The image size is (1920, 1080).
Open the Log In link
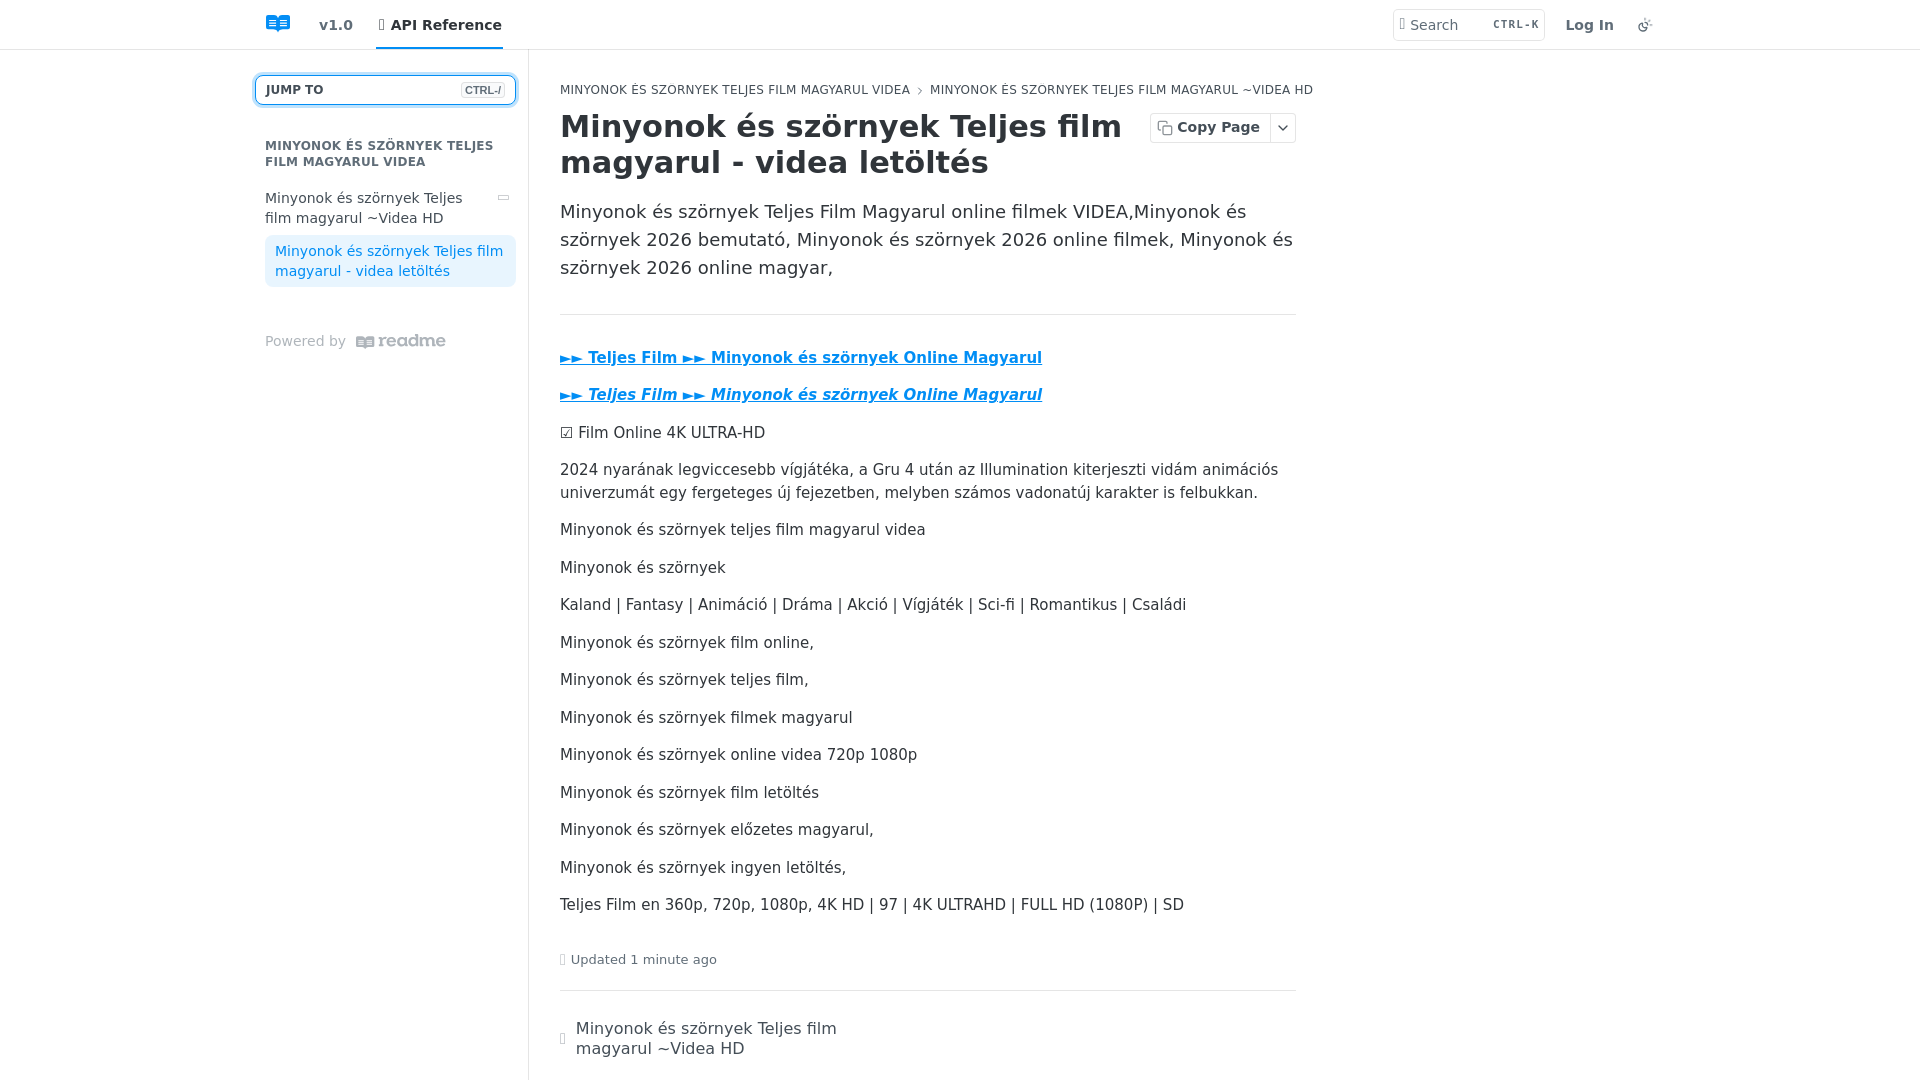point(1589,25)
